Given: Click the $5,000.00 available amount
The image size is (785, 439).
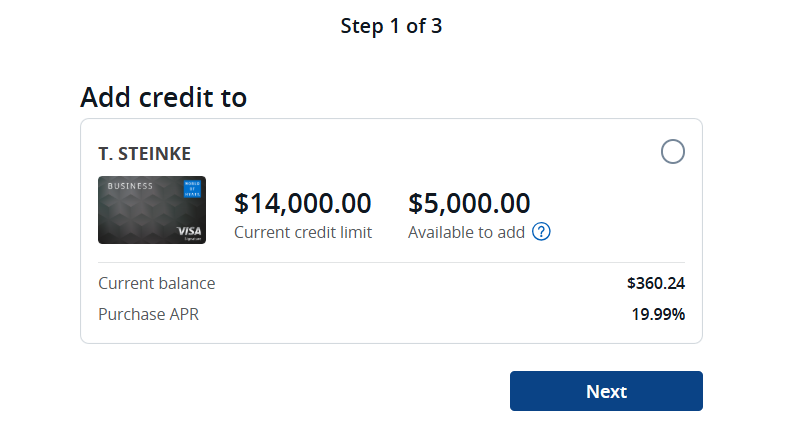Looking at the screenshot, I should click(x=469, y=203).
